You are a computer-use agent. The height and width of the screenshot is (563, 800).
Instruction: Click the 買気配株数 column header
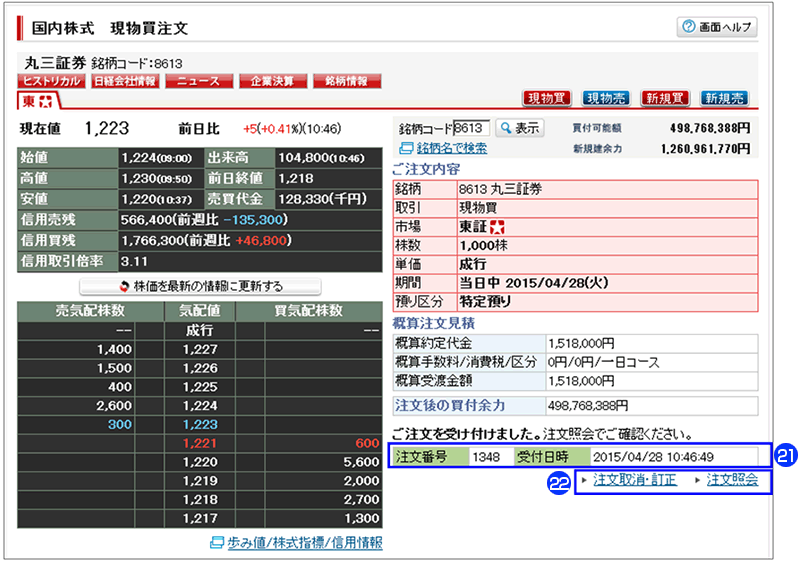[309, 310]
